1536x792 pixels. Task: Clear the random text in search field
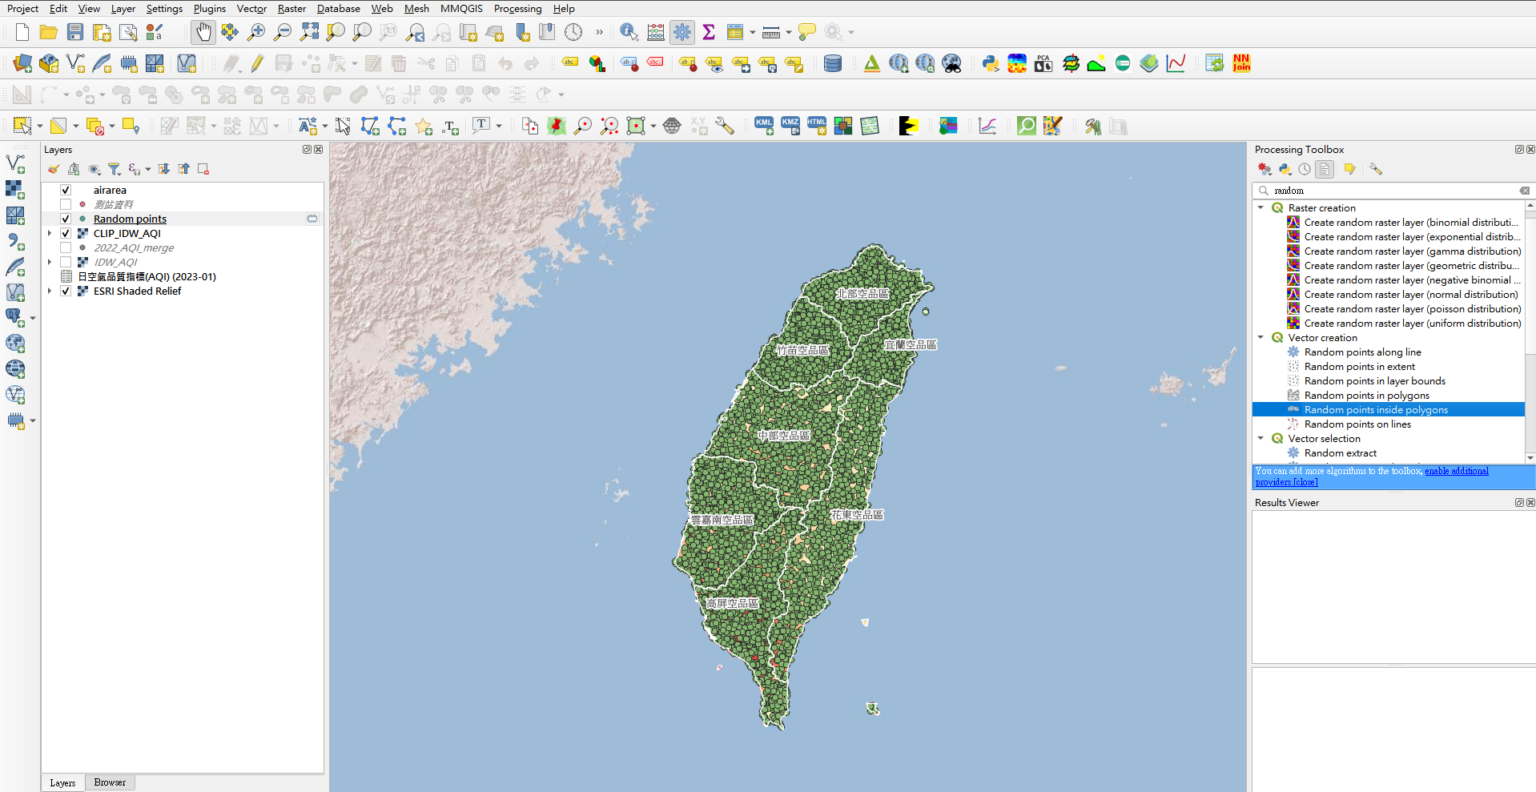tap(1525, 189)
